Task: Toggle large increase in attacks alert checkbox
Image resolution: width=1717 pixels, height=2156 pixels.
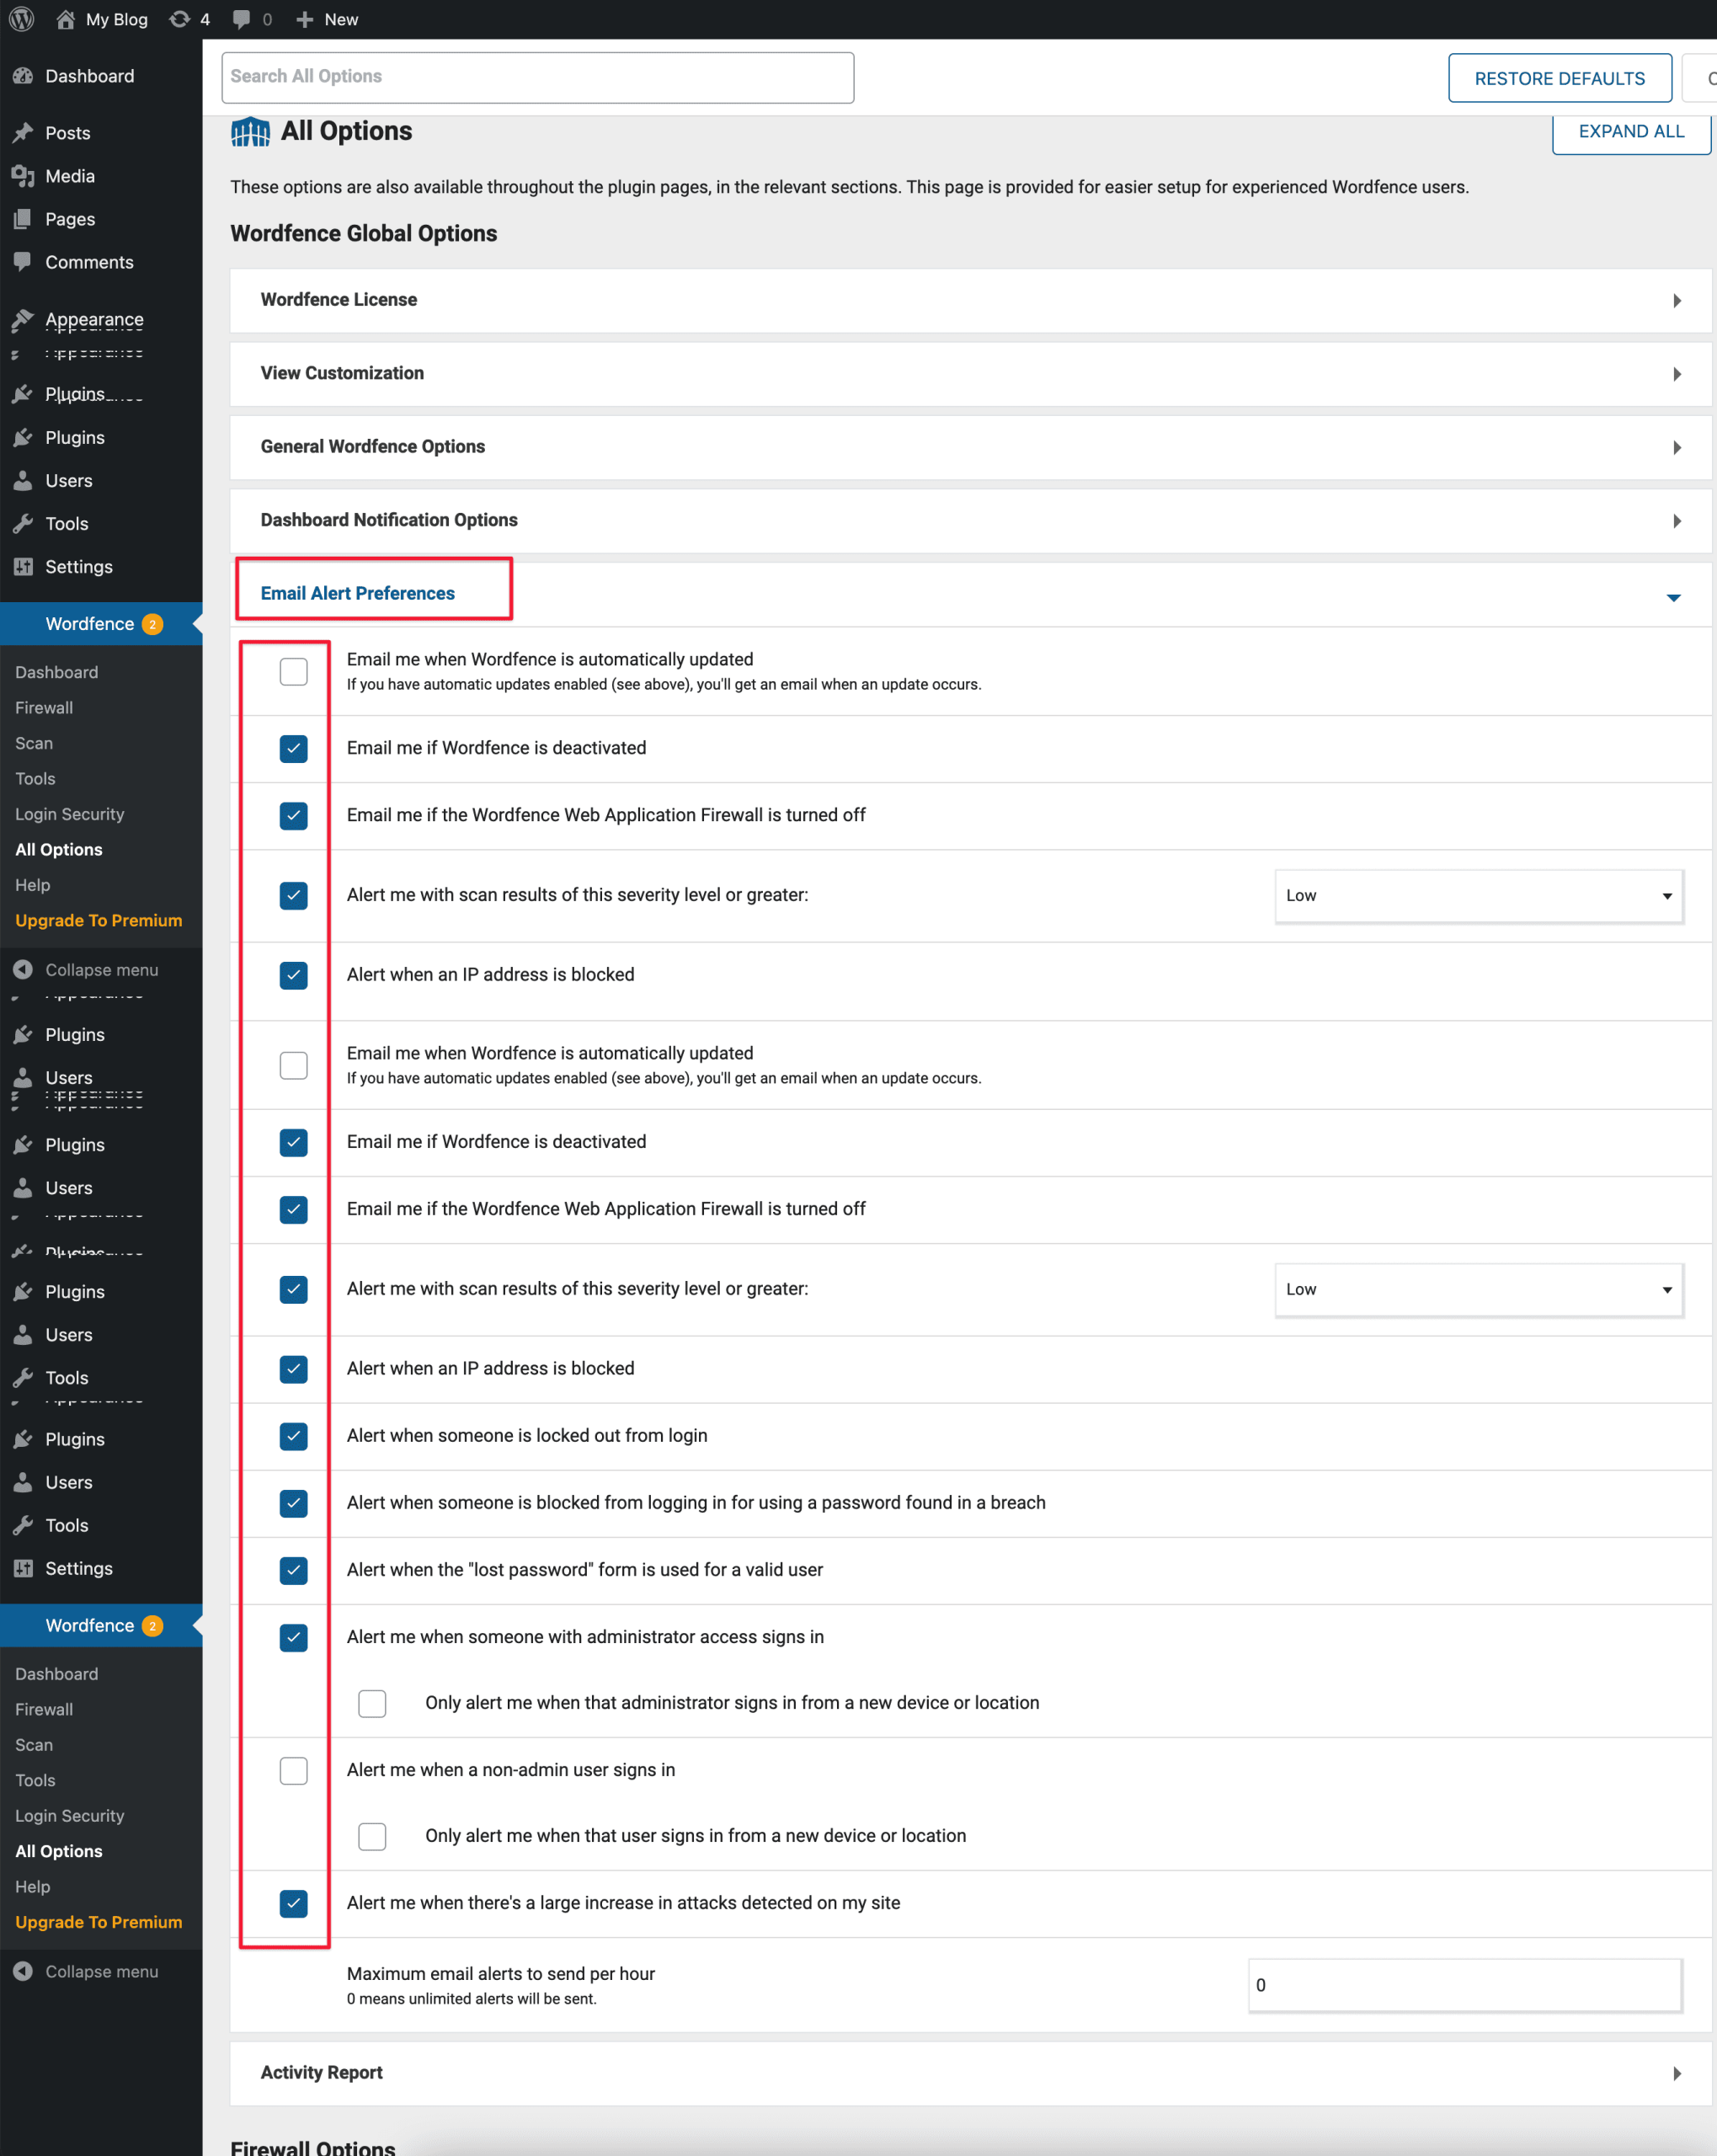Action: [x=293, y=1903]
